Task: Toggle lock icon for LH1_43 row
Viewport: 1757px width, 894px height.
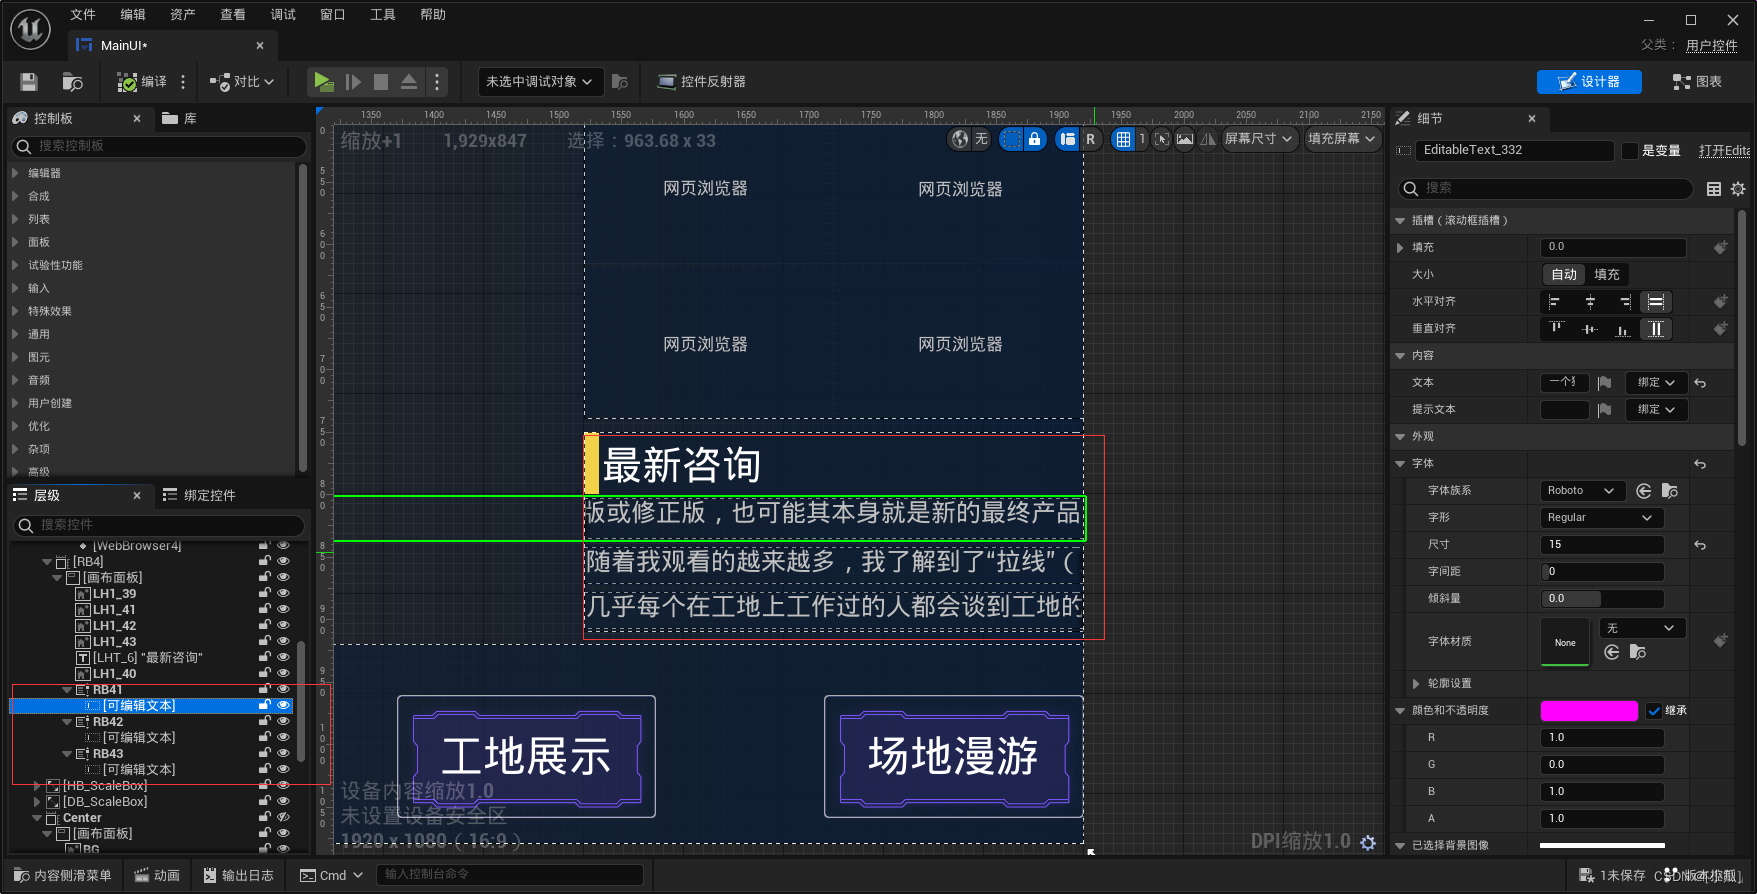Action: coord(264,642)
